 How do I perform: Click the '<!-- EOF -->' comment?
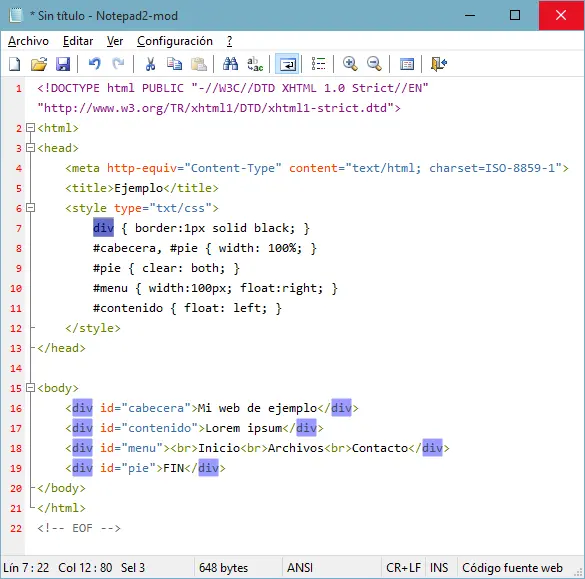(79, 528)
